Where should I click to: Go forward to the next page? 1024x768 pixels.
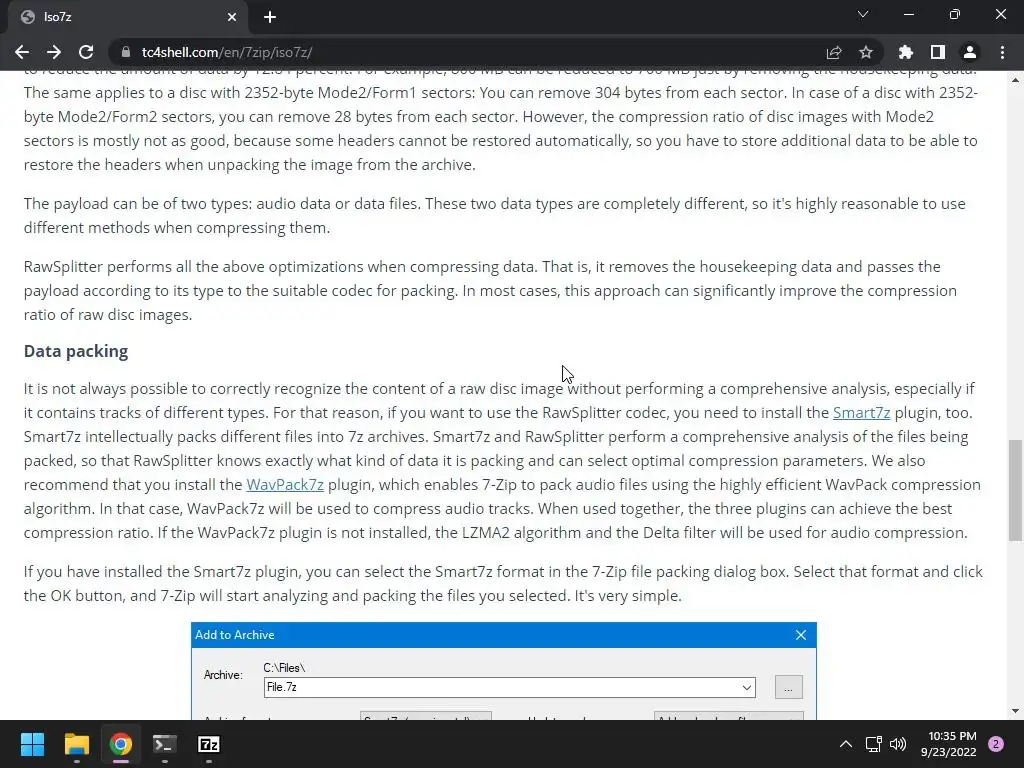click(54, 52)
